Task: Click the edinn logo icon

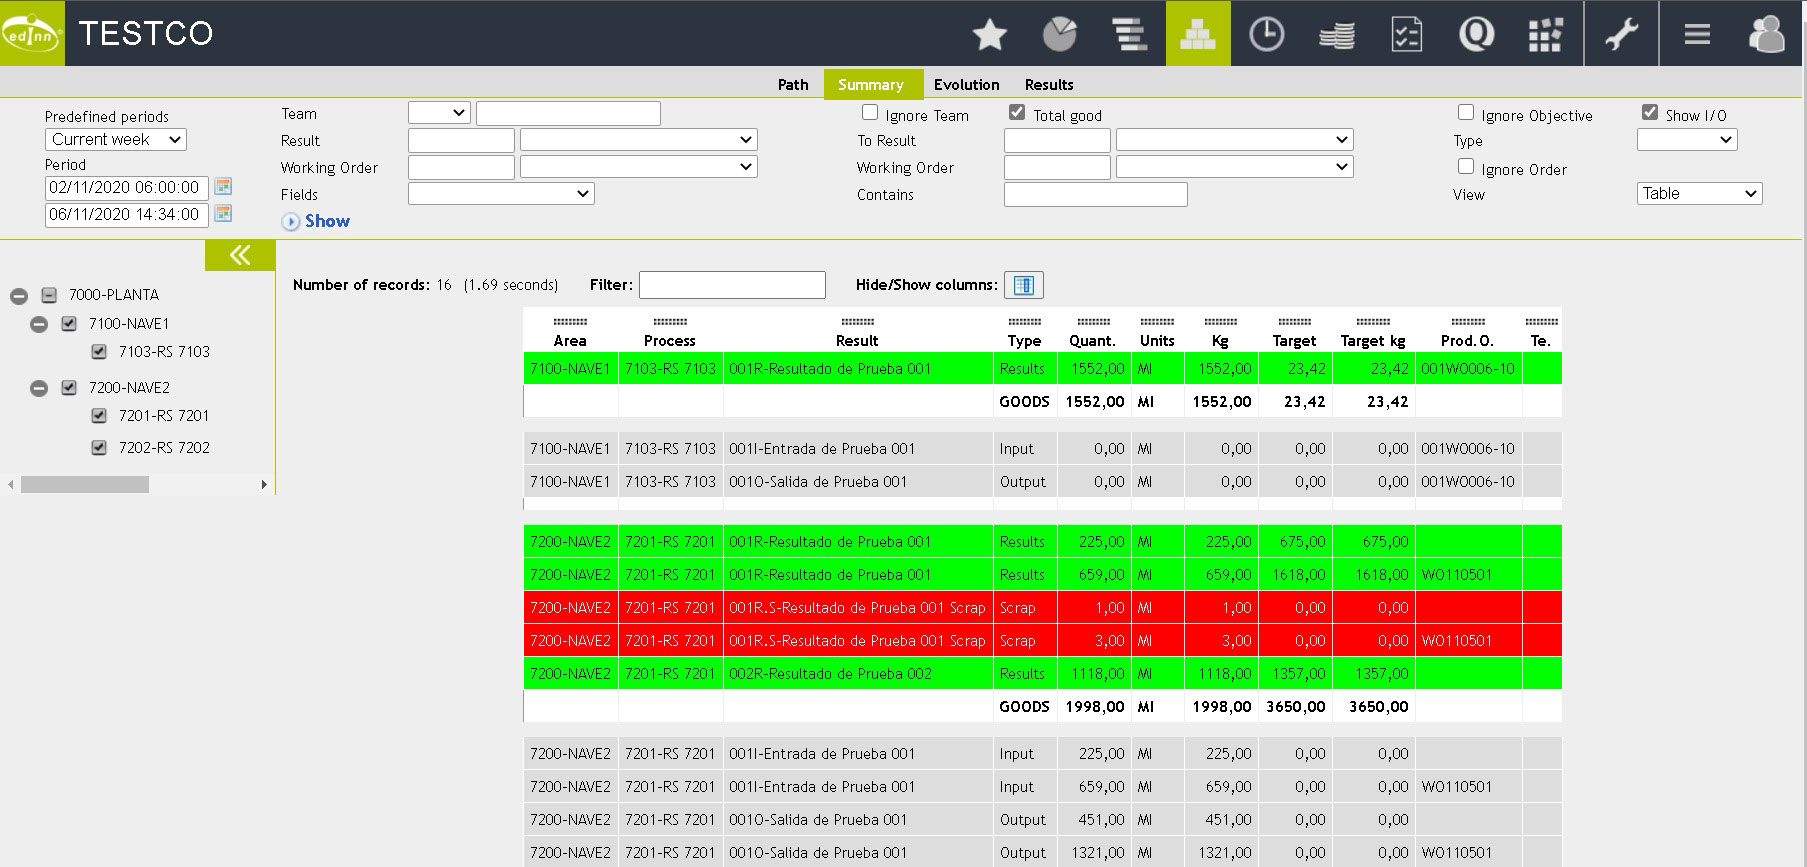Action: pyautogui.click(x=32, y=33)
